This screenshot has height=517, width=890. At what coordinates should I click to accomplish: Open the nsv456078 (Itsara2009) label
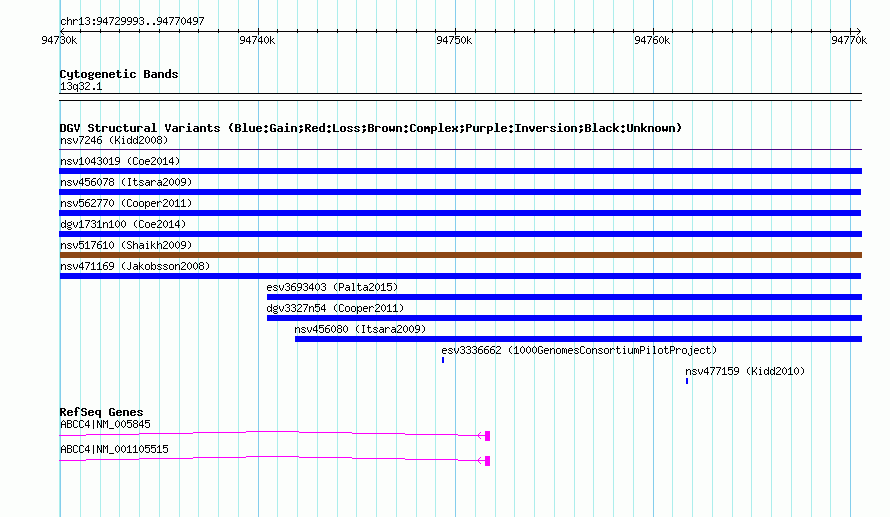click(126, 182)
